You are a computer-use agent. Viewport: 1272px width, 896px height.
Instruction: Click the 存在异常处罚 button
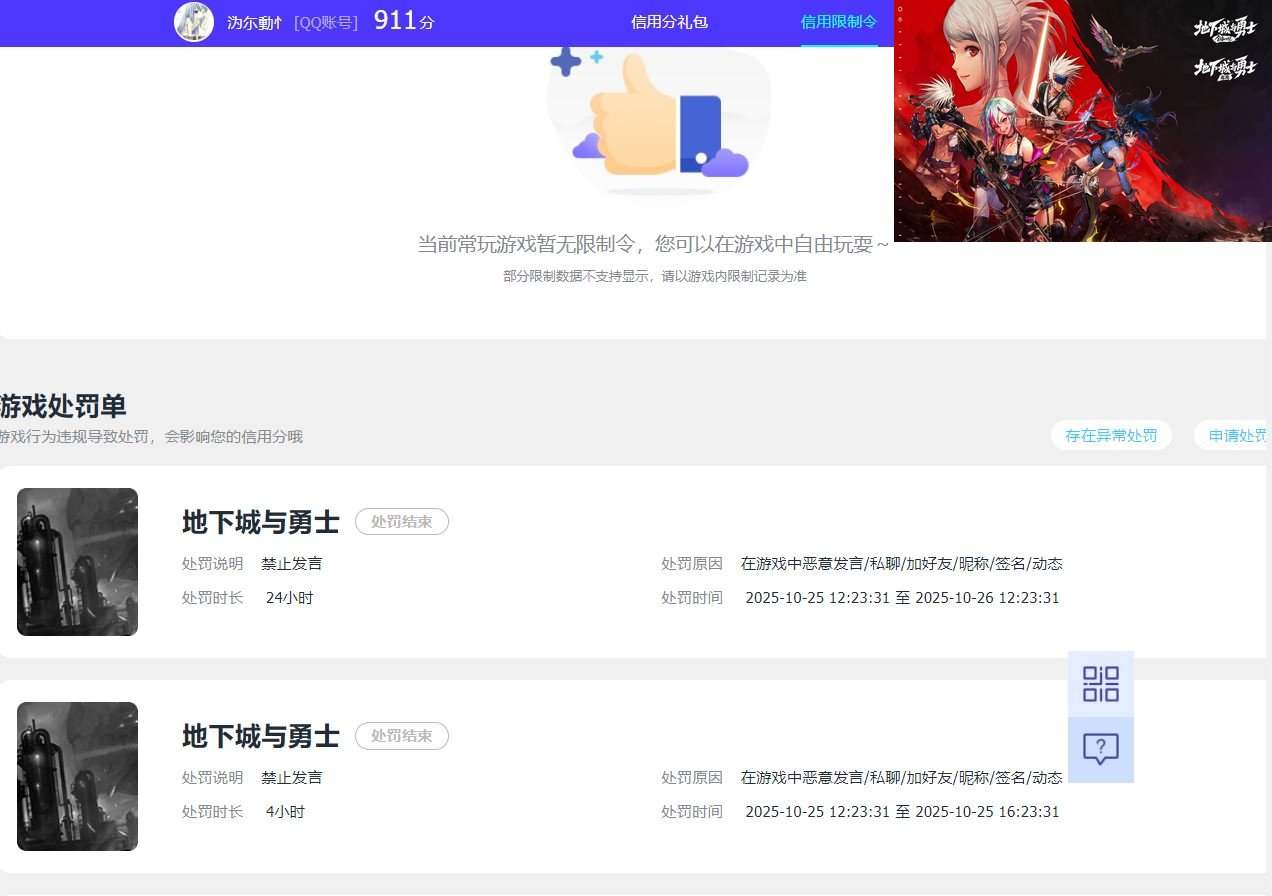[x=1111, y=435]
